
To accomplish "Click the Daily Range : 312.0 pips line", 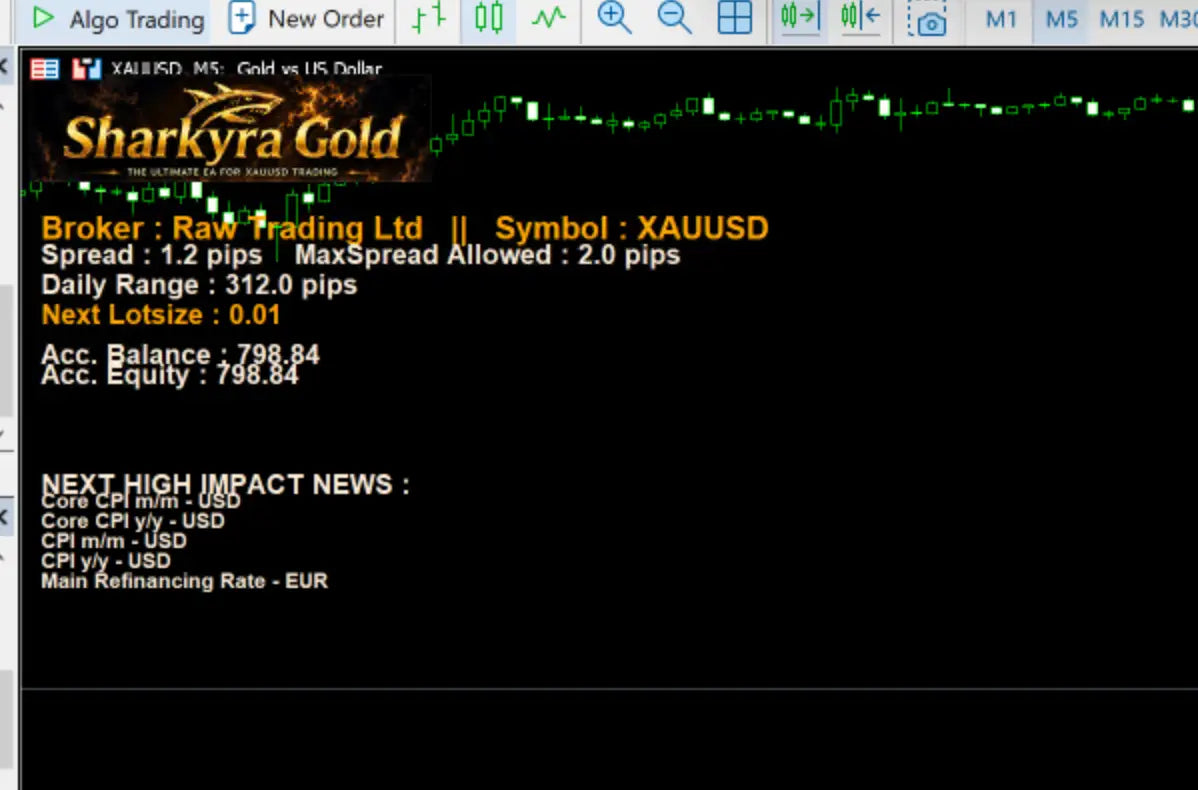I will [x=199, y=285].
